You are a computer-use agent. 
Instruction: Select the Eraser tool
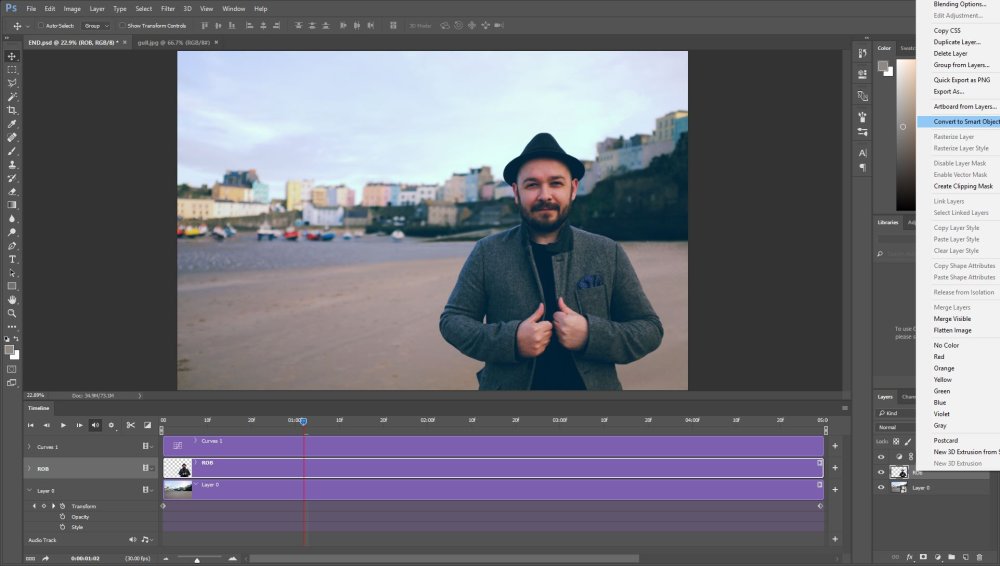(11, 191)
